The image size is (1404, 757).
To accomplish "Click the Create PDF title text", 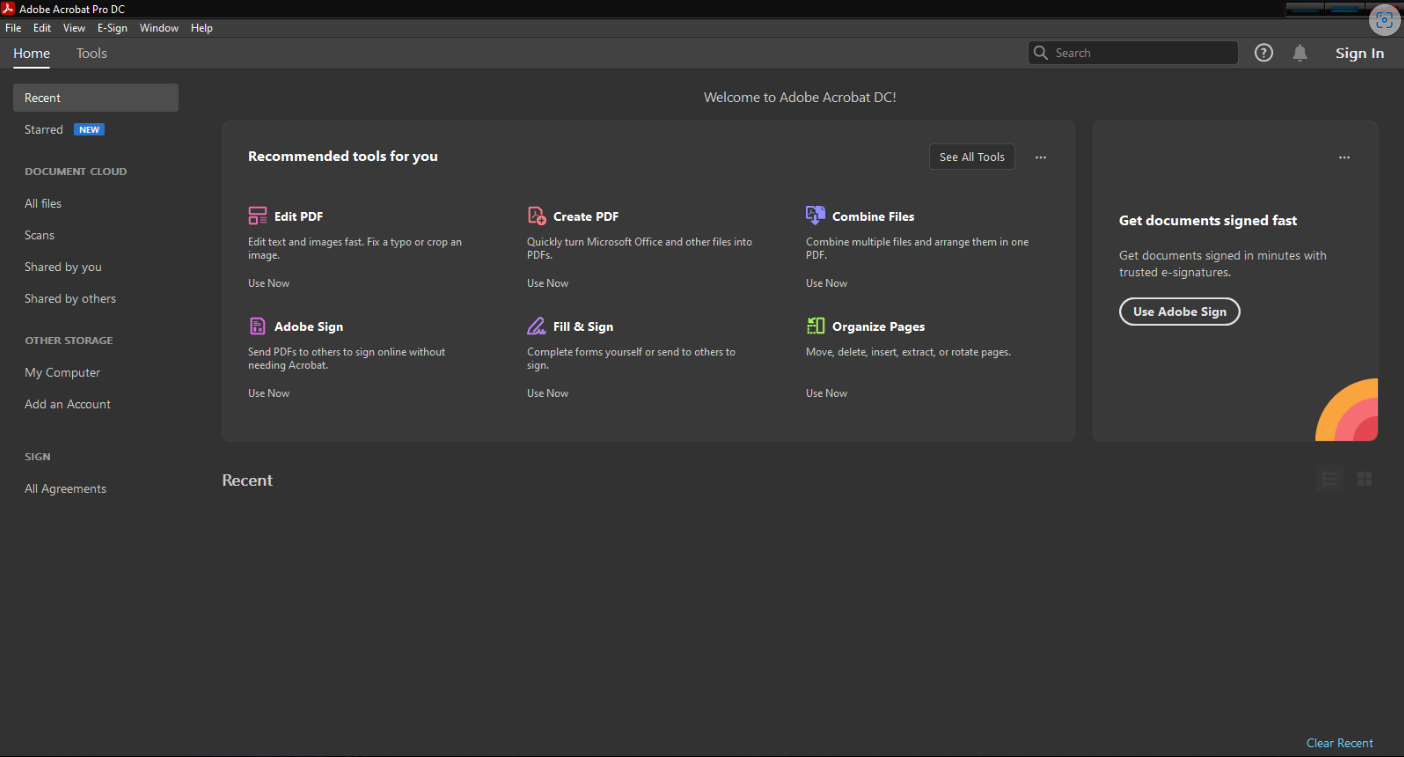I will tap(586, 216).
